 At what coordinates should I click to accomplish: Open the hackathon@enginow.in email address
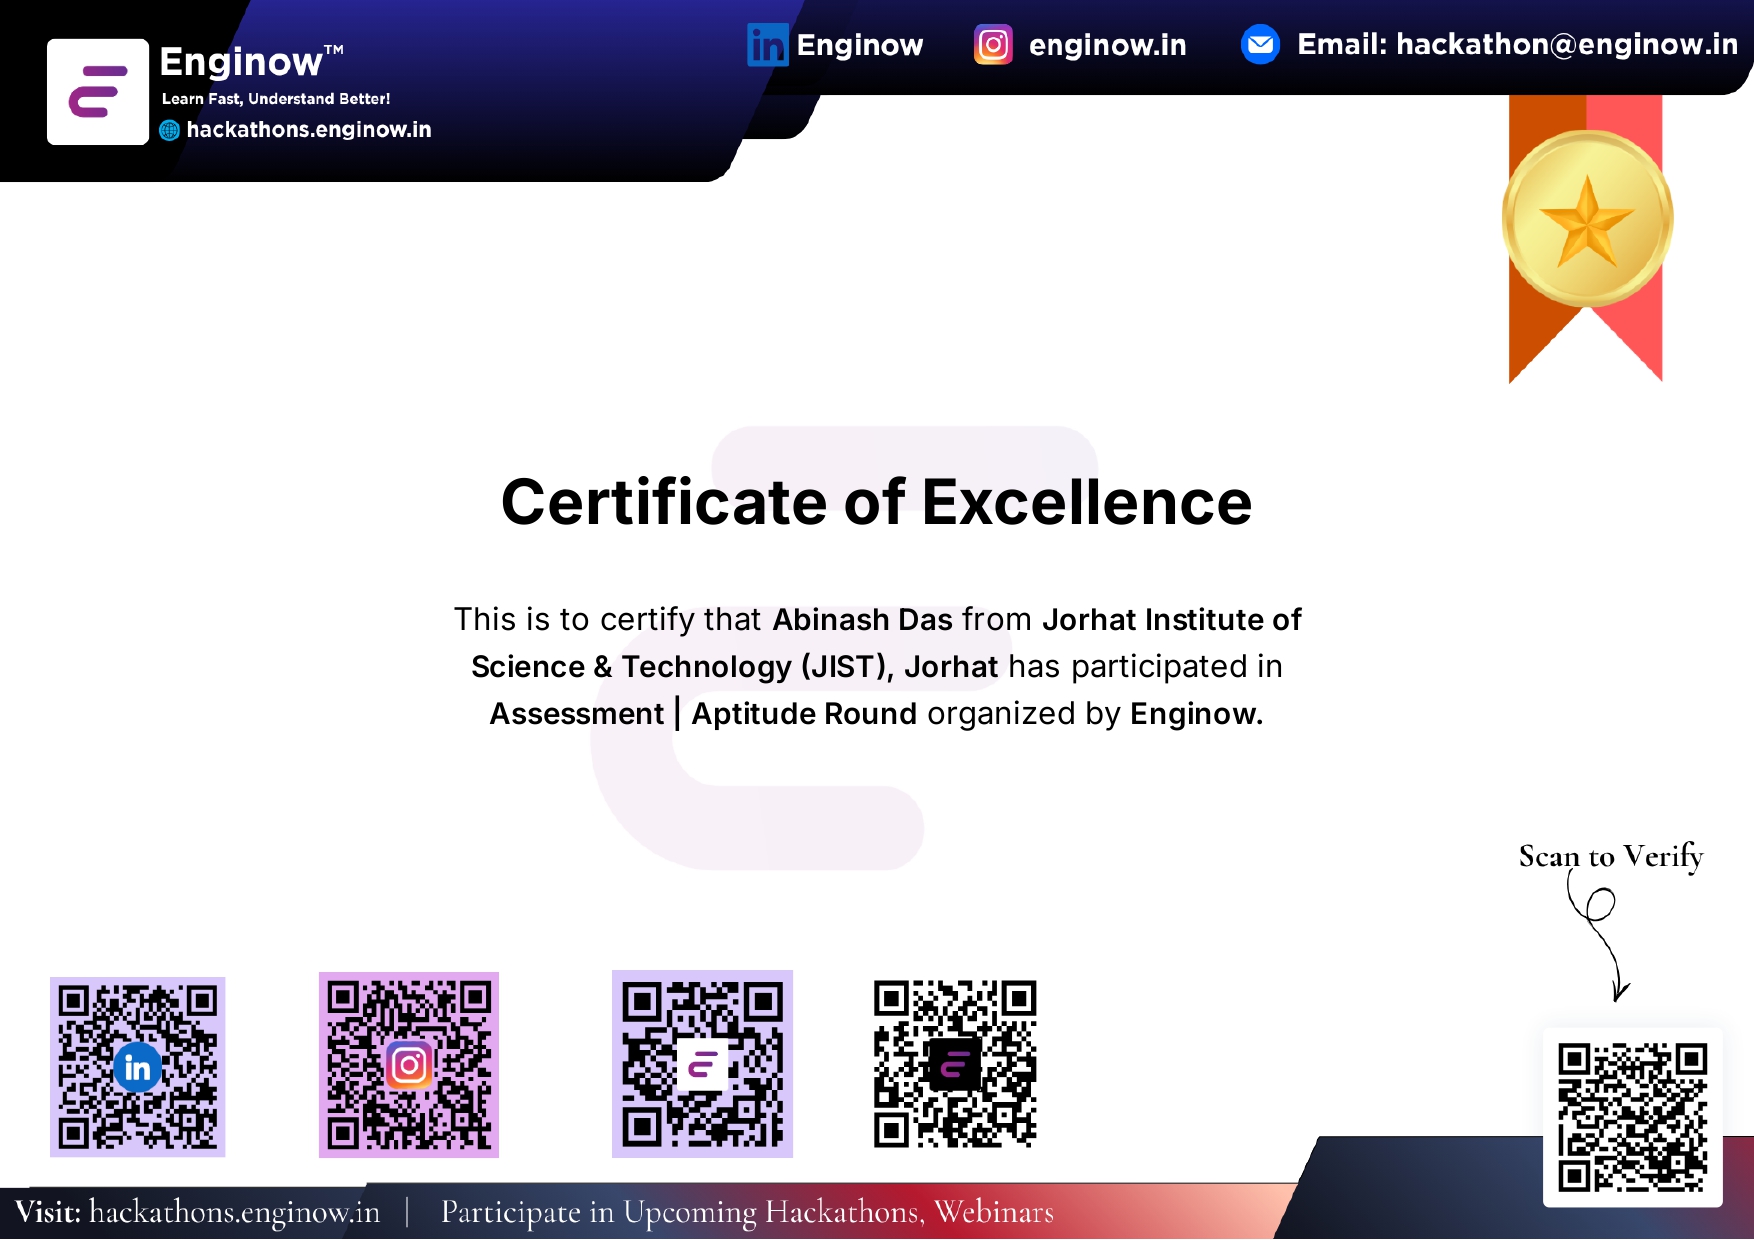tap(1567, 45)
